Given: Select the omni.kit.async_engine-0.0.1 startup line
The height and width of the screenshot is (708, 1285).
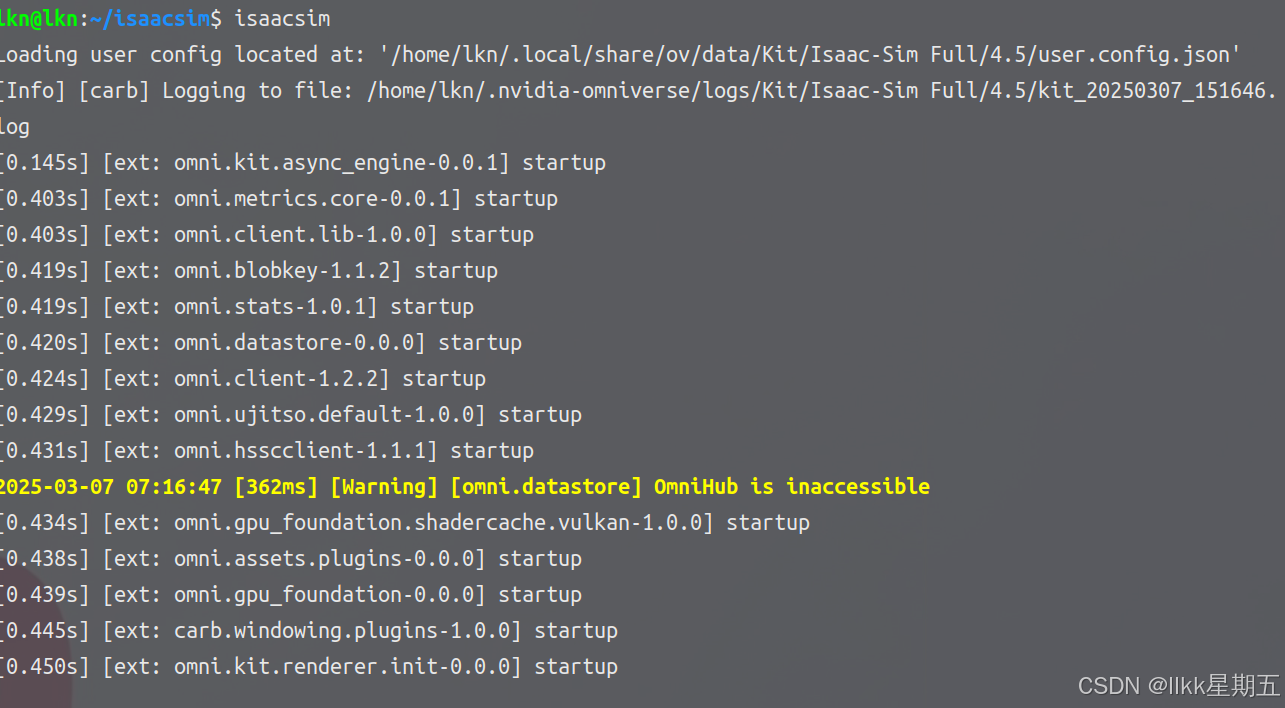Looking at the screenshot, I should 302,162.
